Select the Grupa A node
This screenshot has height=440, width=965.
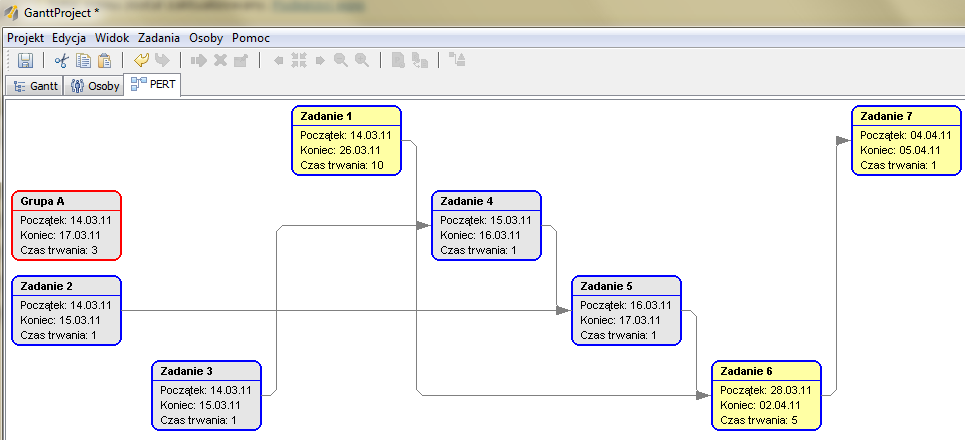click(66, 225)
